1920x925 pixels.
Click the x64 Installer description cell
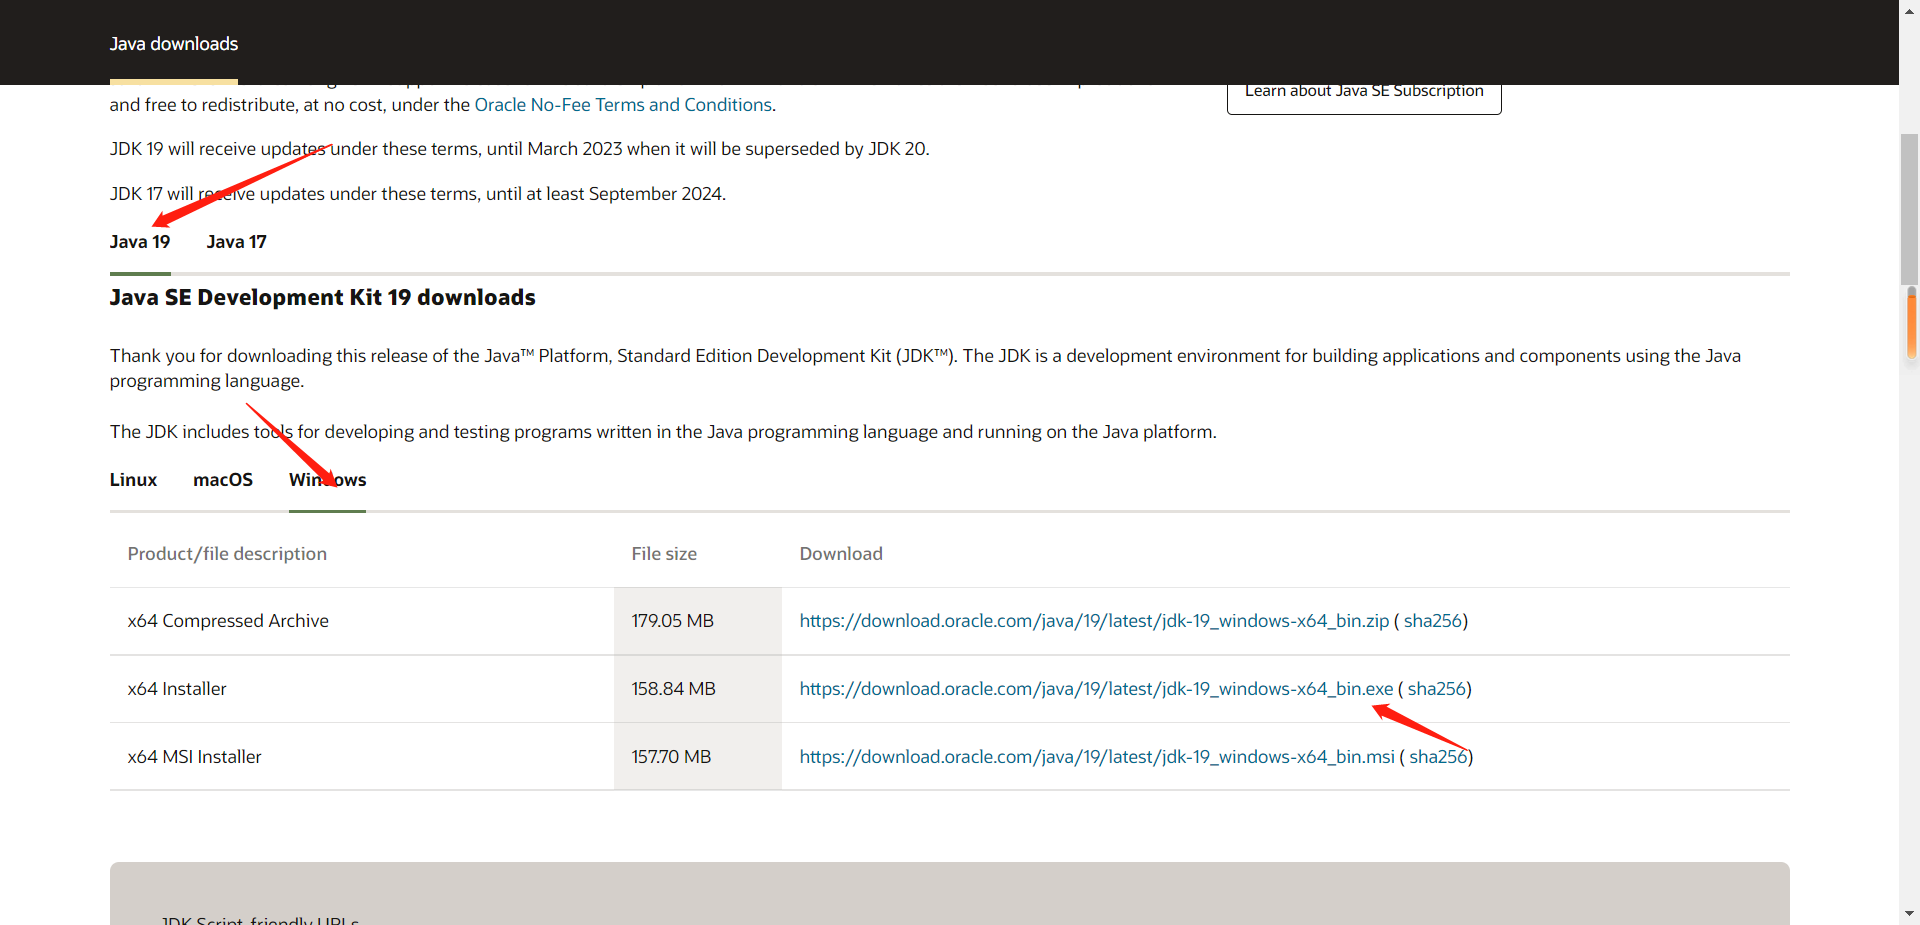(x=362, y=689)
